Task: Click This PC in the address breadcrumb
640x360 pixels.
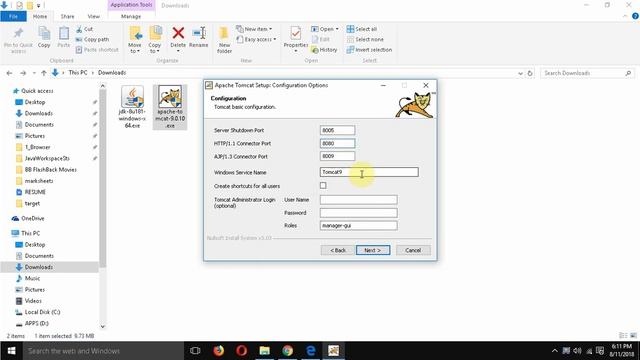Action: [x=78, y=73]
